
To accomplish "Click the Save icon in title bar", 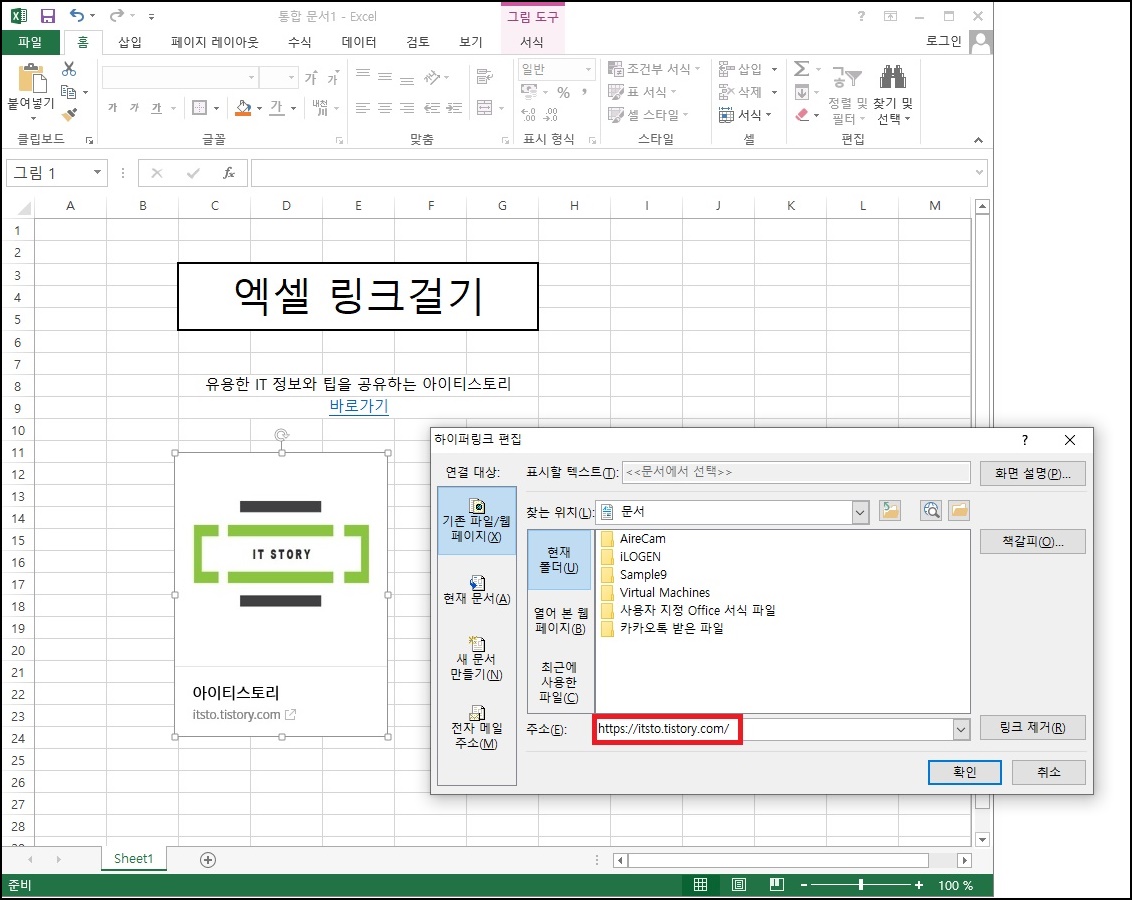I will tap(48, 16).
